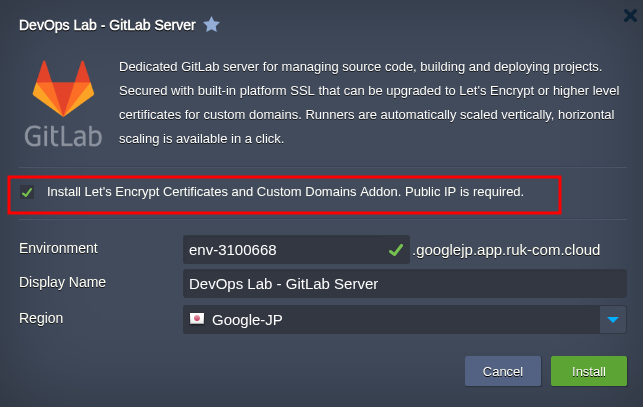Click the Environment field label

(58, 248)
